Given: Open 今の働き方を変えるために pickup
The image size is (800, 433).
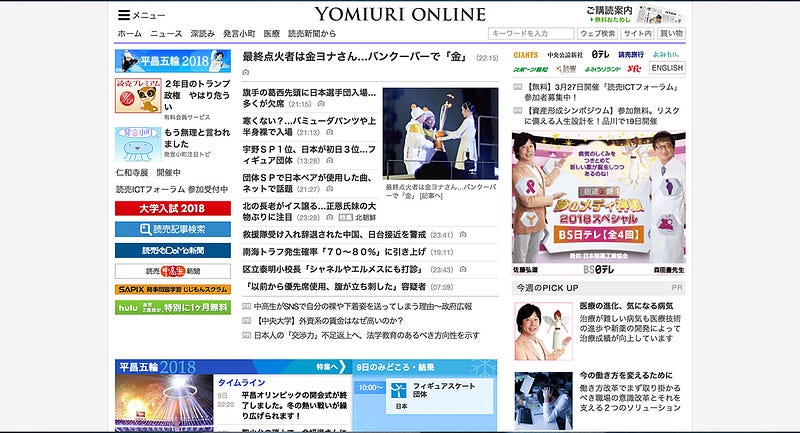Looking at the screenshot, I should coord(626,375).
